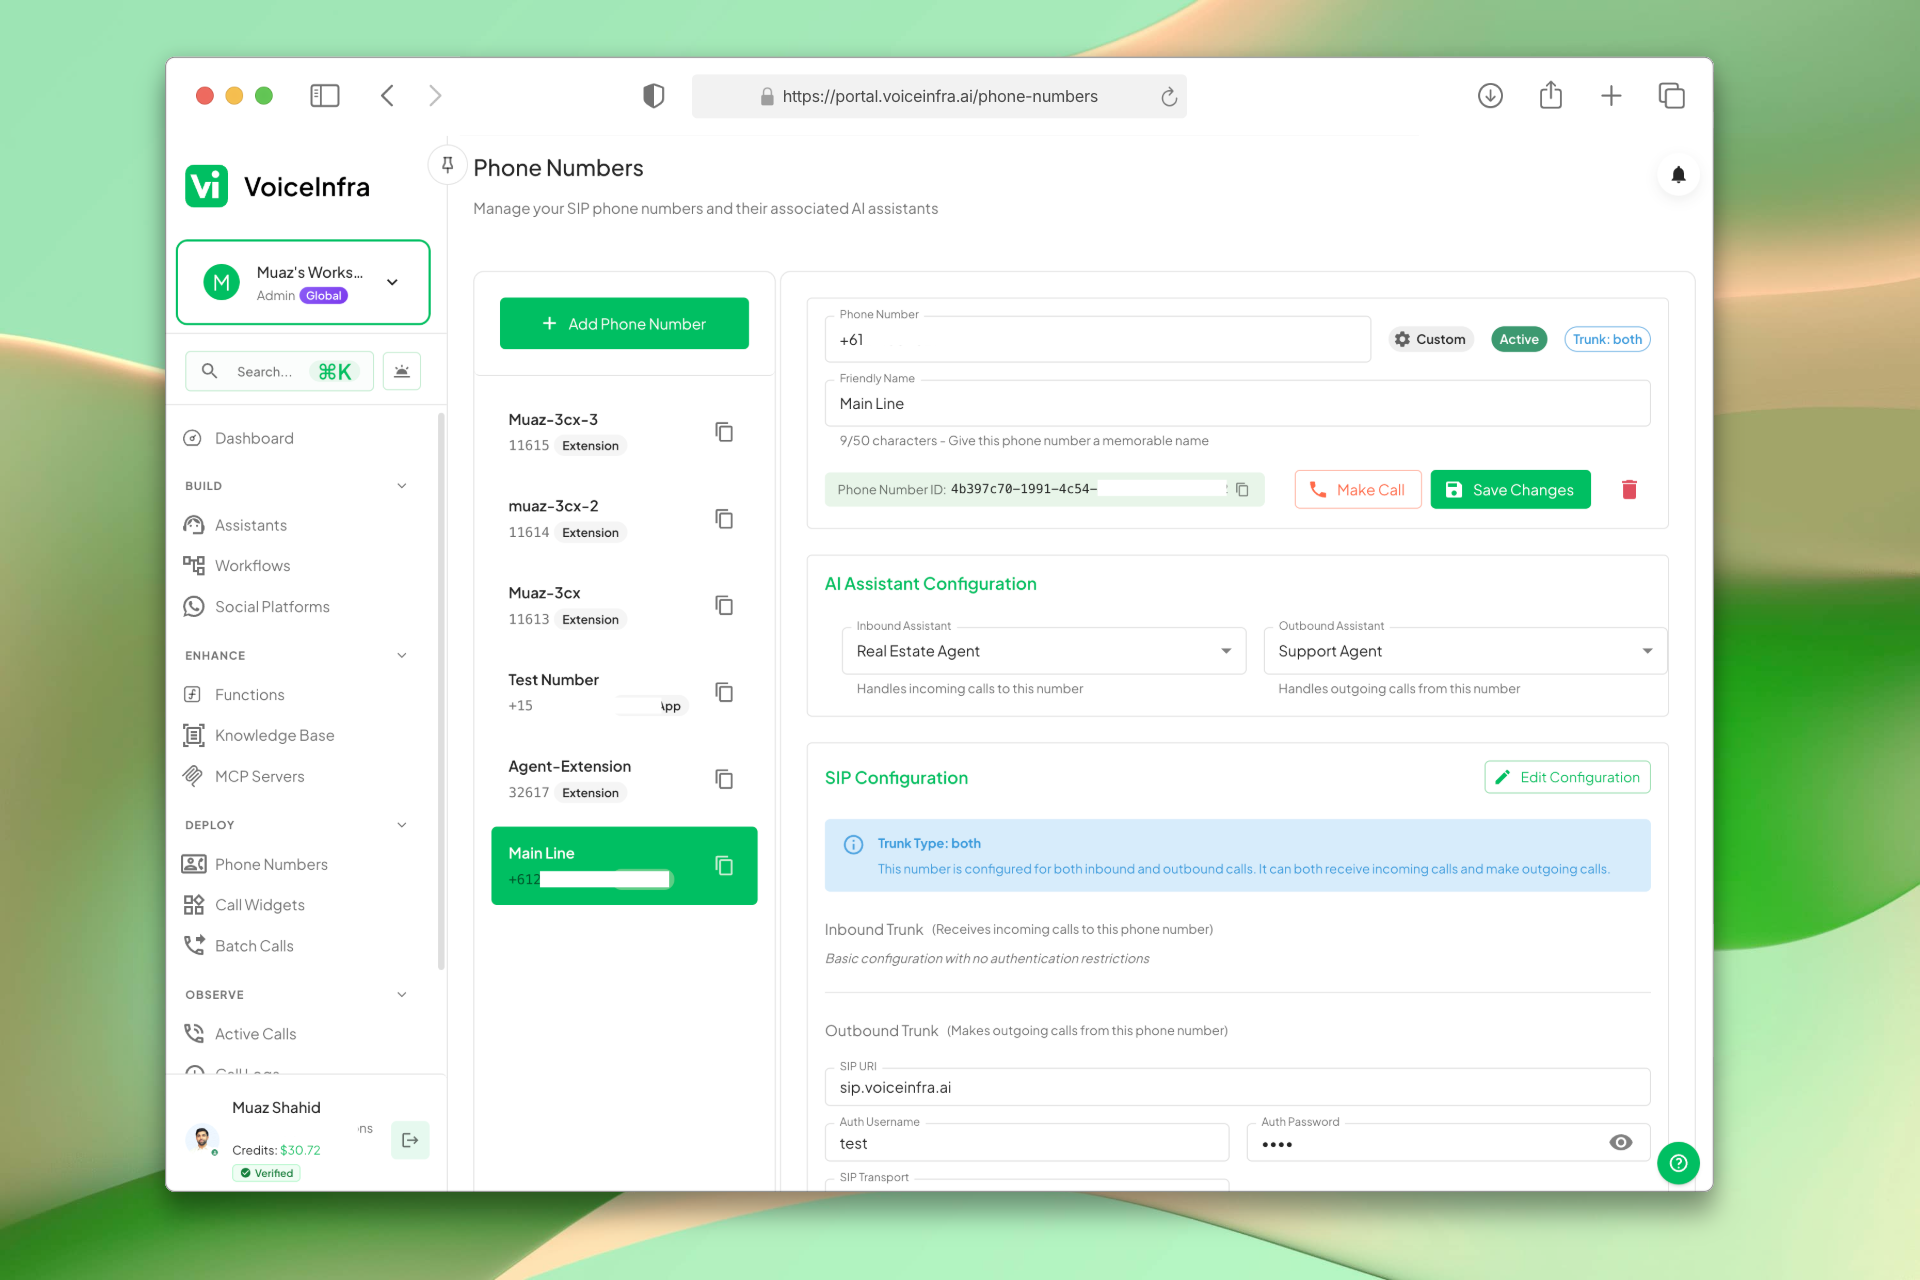Viewport: 1920px width, 1280px height.
Task: Show the browser tab overview
Action: [1672, 96]
